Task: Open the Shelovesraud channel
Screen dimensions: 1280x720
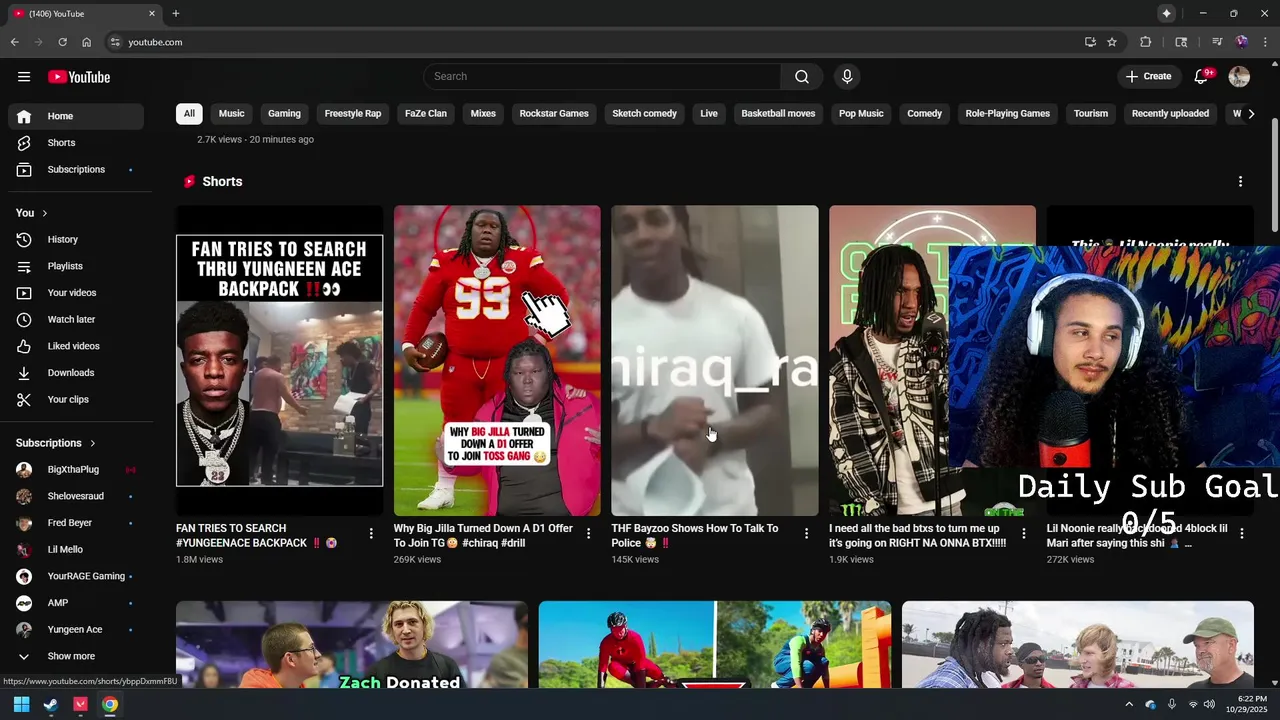Action: pos(76,497)
